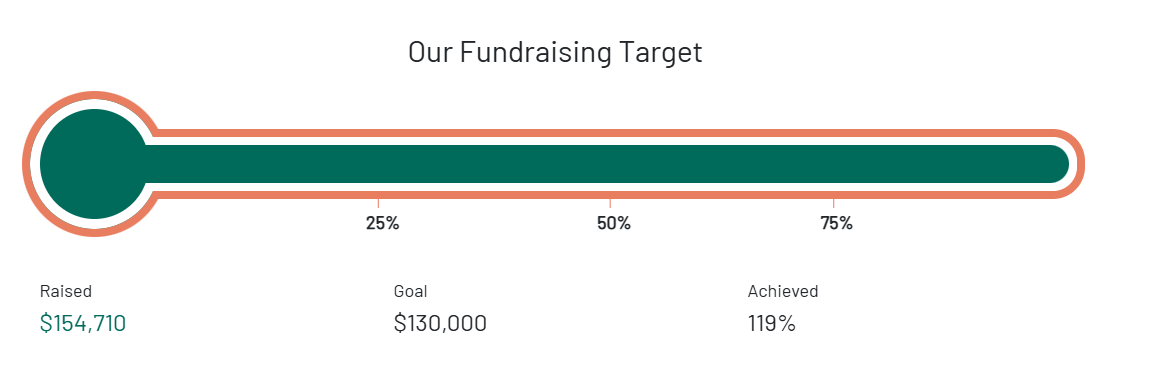Click the 'Raised' label
The image size is (1155, 380).
pos(66,292)
